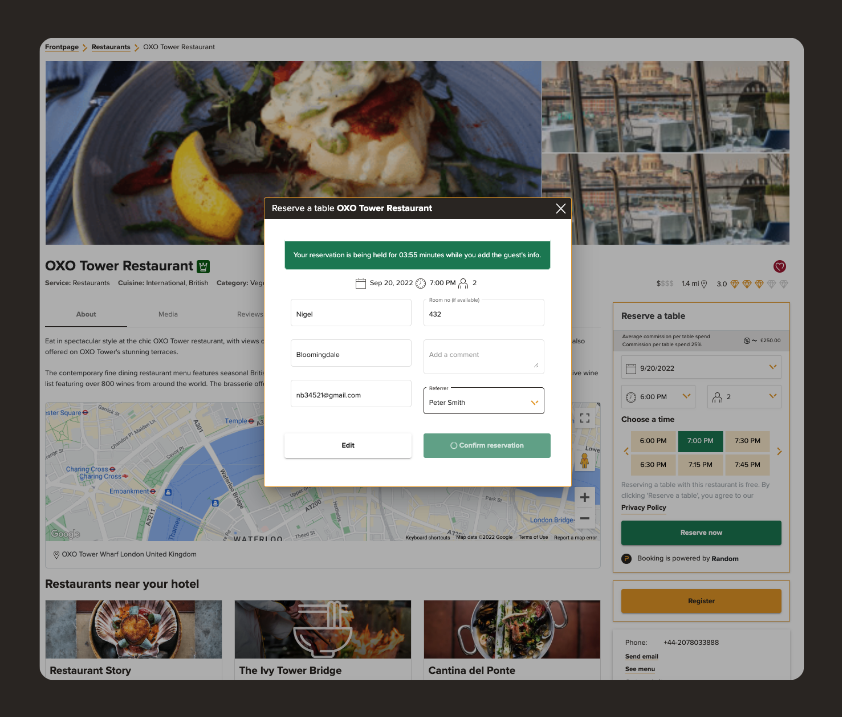The height and width of the screenshot is (717, 842).
Task: Select the 7:15 PM time slot
Action: pyautogui.click(x=700, y=465)
